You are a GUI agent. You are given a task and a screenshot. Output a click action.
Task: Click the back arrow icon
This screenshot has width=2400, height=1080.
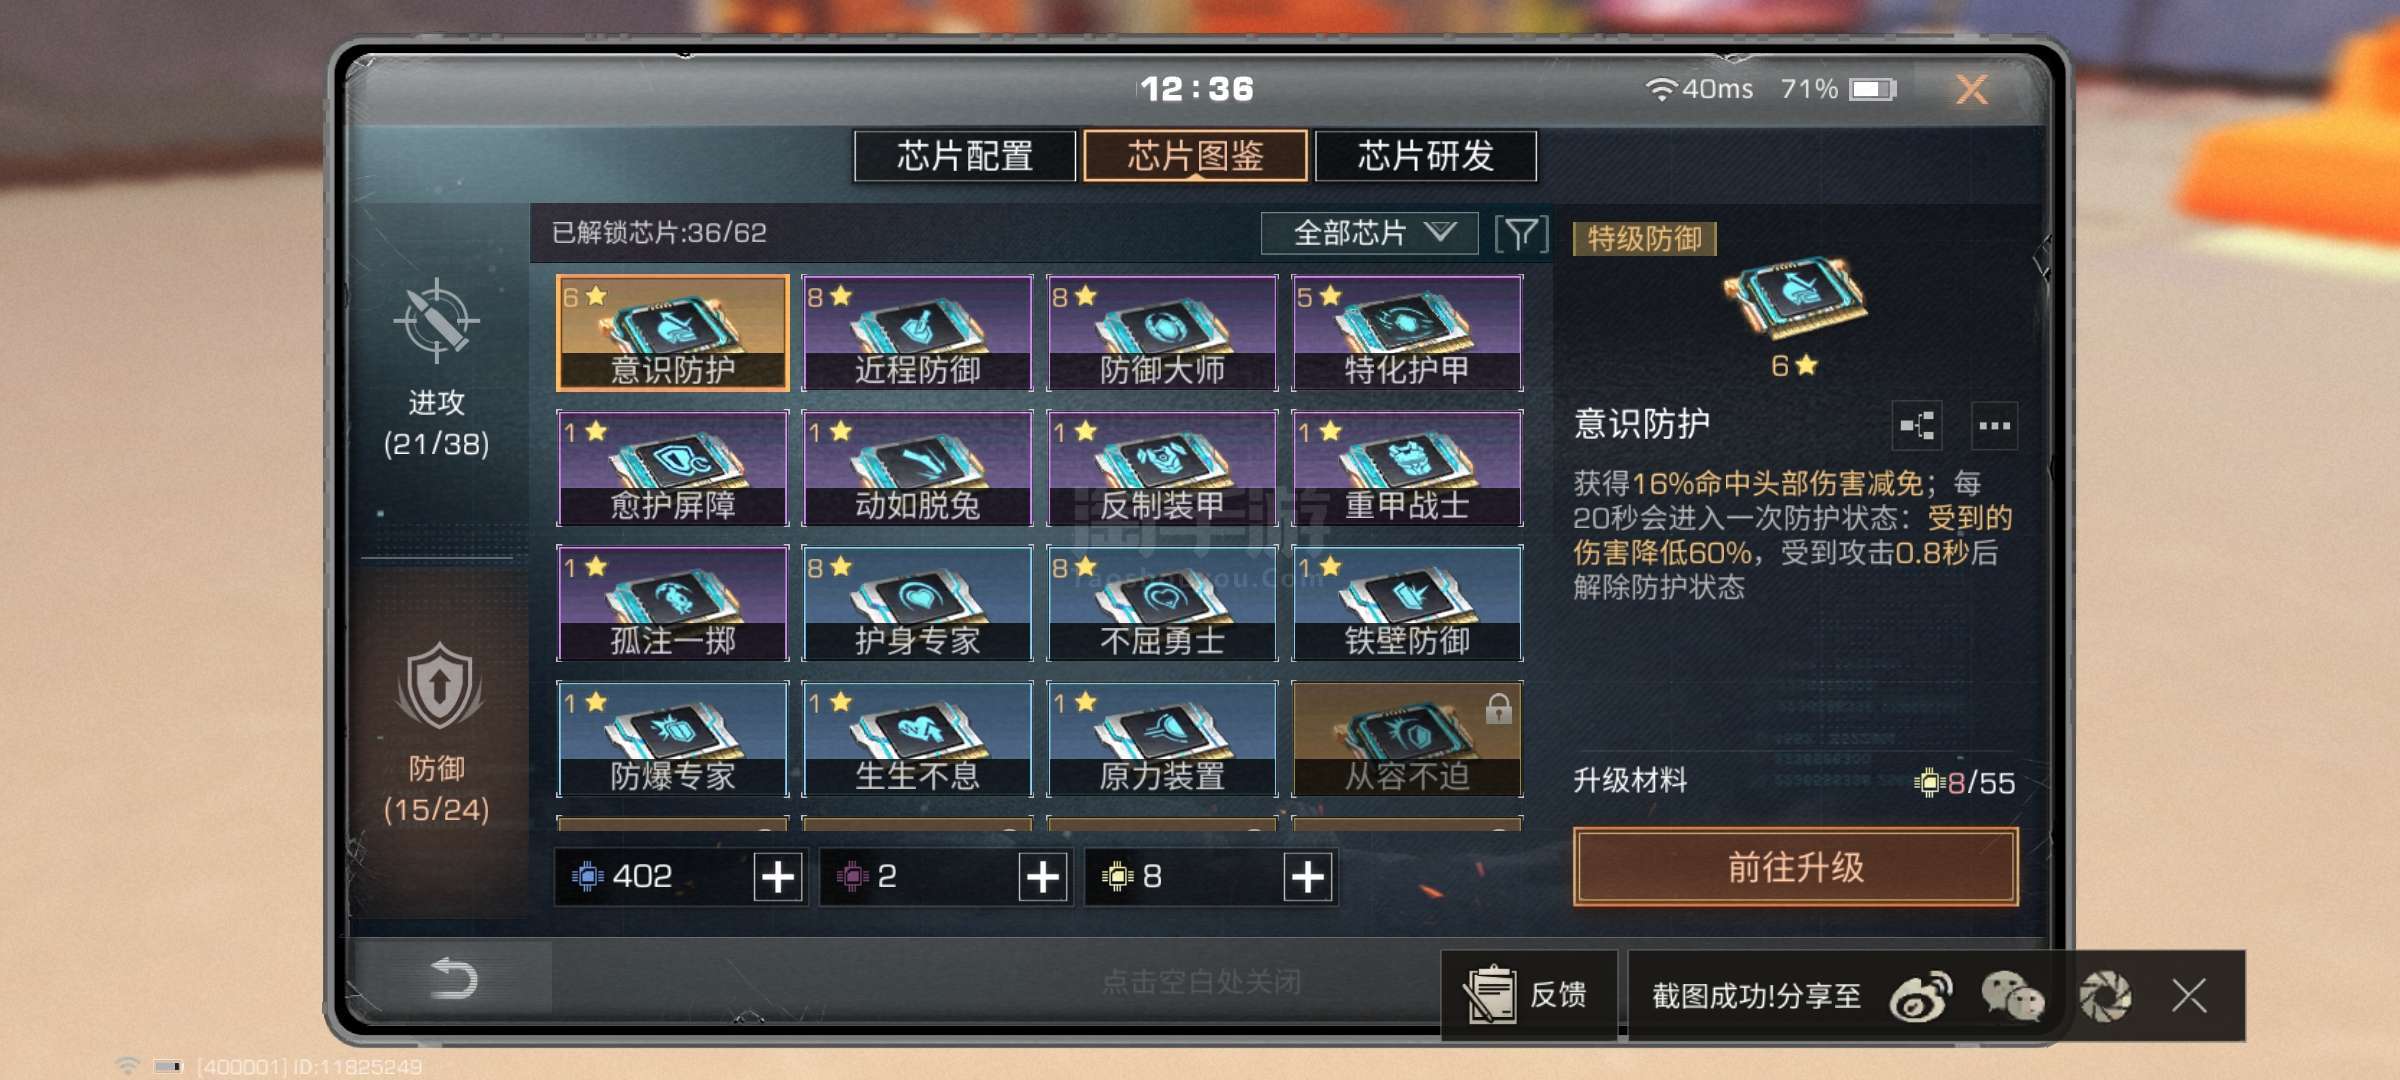pyautogui.click(x=453, y=978)
